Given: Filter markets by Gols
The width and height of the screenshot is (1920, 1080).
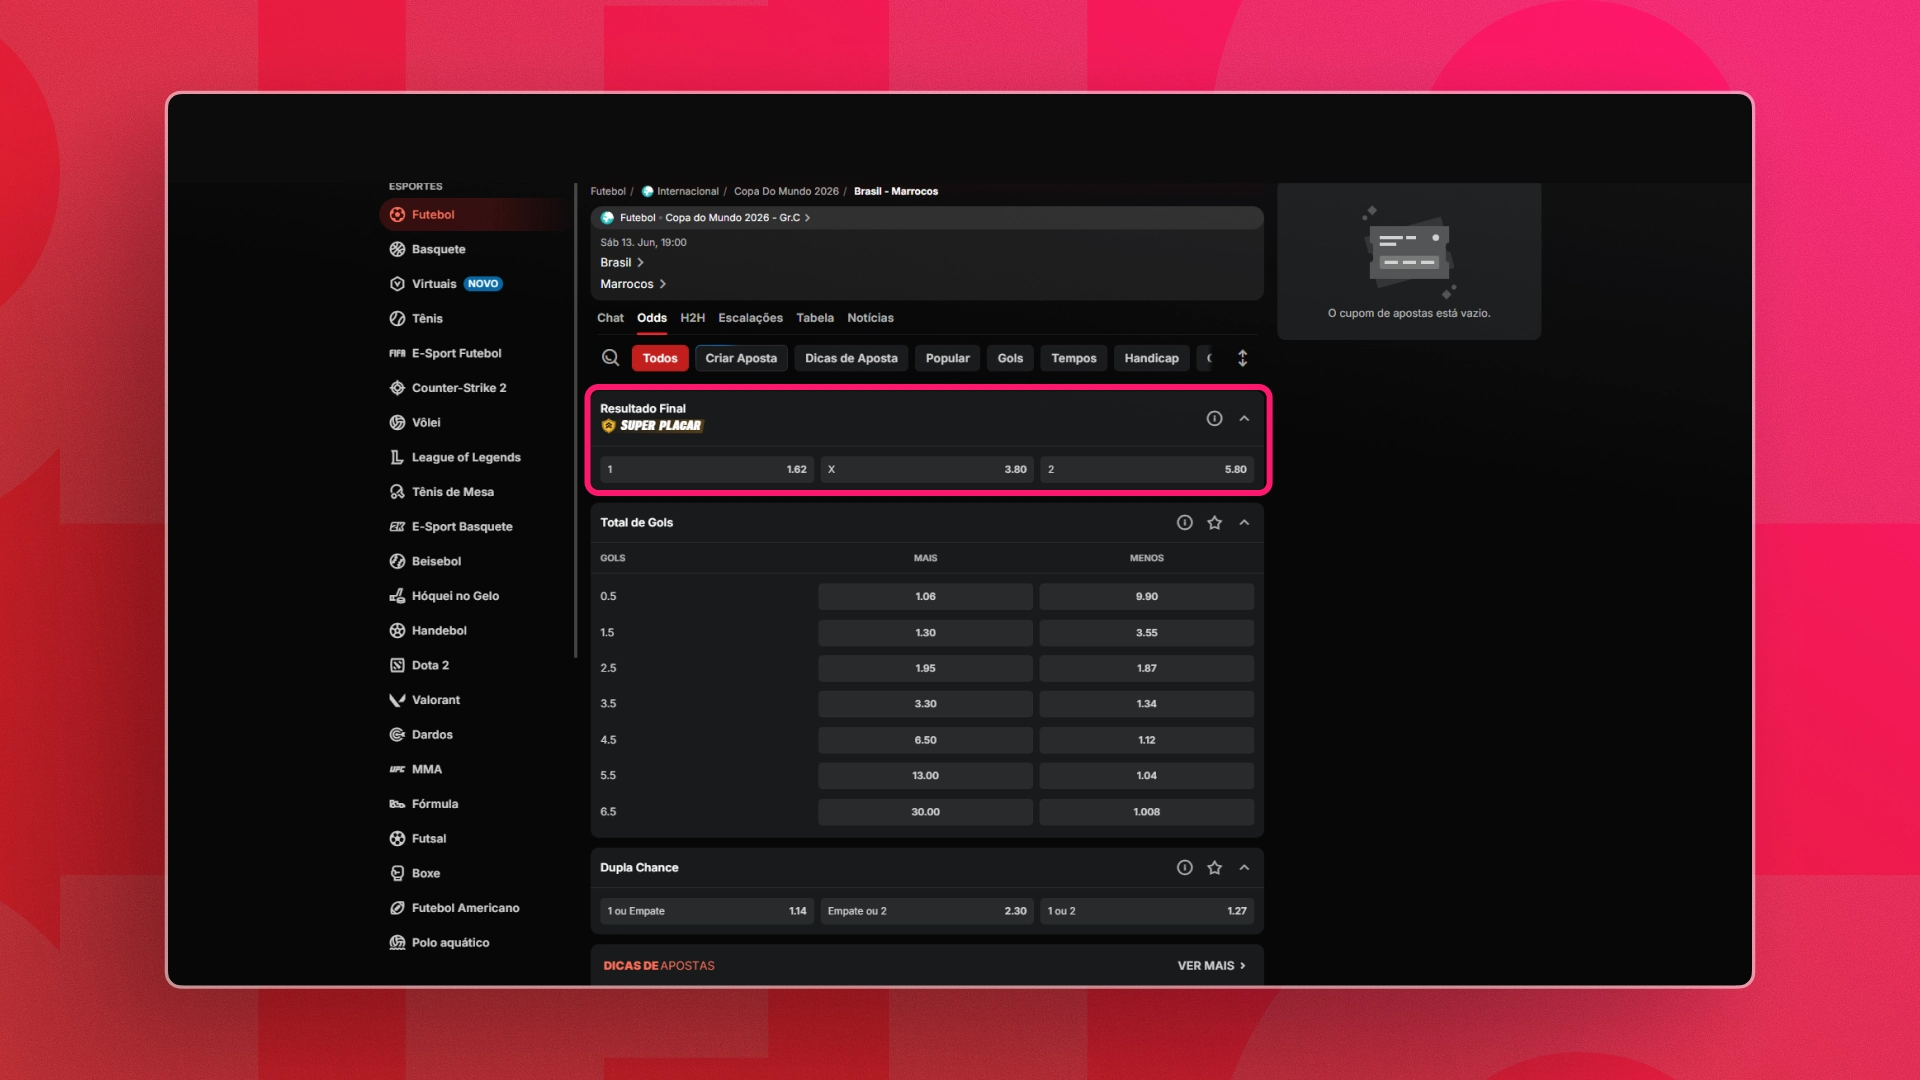Looking at the screenshot, I should tap(1010, 358).
